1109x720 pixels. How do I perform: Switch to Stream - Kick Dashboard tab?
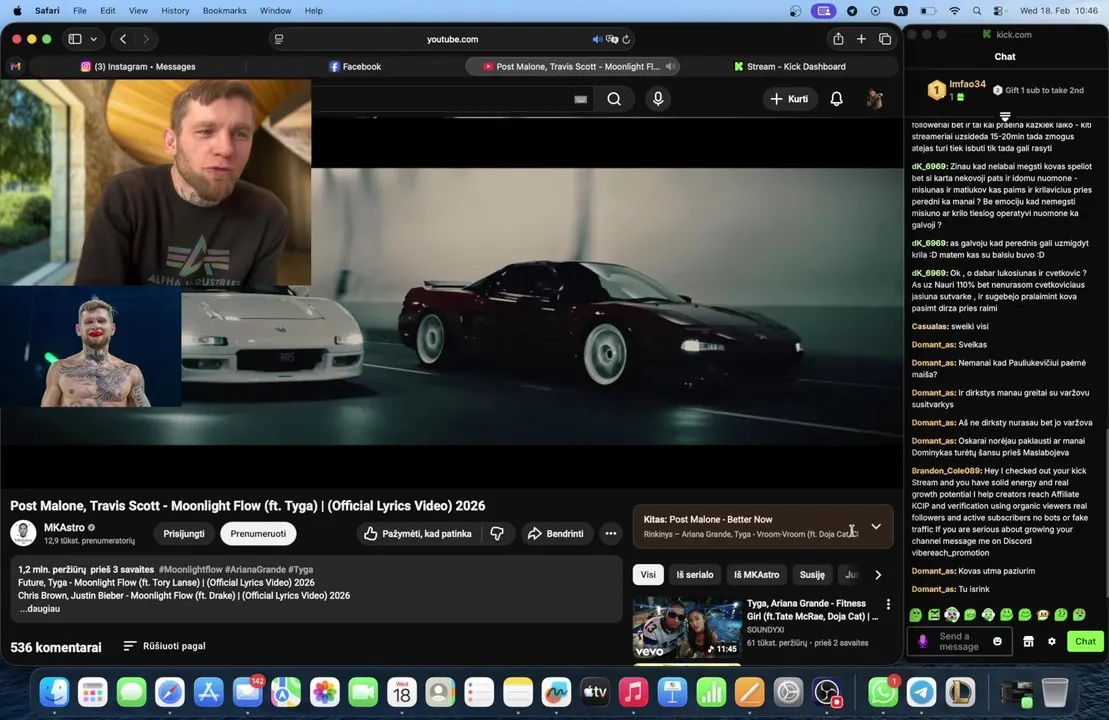coord(789,66)
